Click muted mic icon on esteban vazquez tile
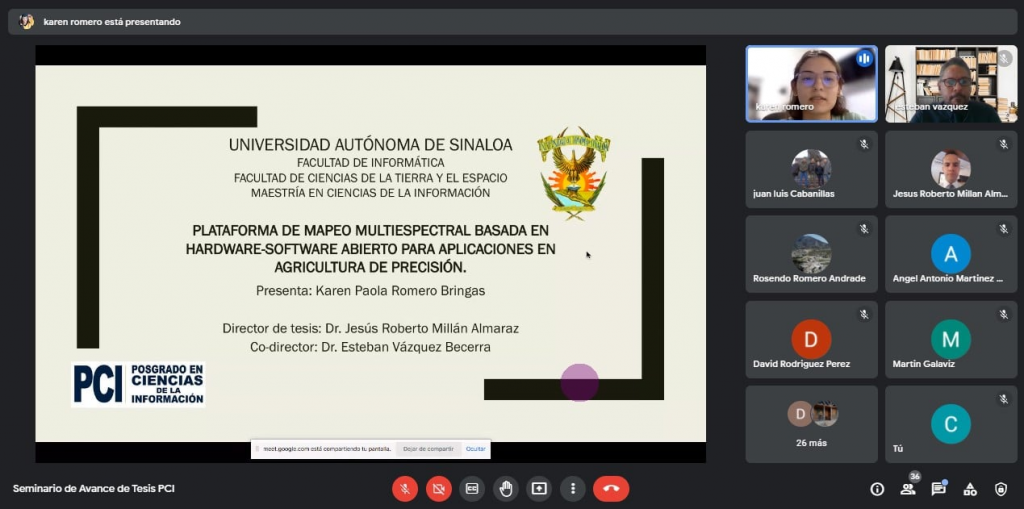1024x509 pixels. 1004,59
